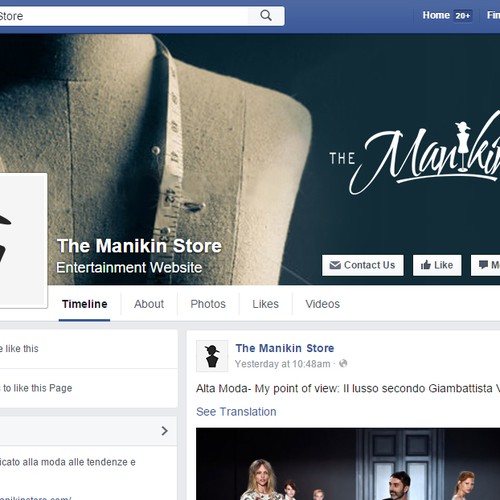
Task: Click the 20+ notifications badge
Action: pyautogui.click(x=463, y=16)
